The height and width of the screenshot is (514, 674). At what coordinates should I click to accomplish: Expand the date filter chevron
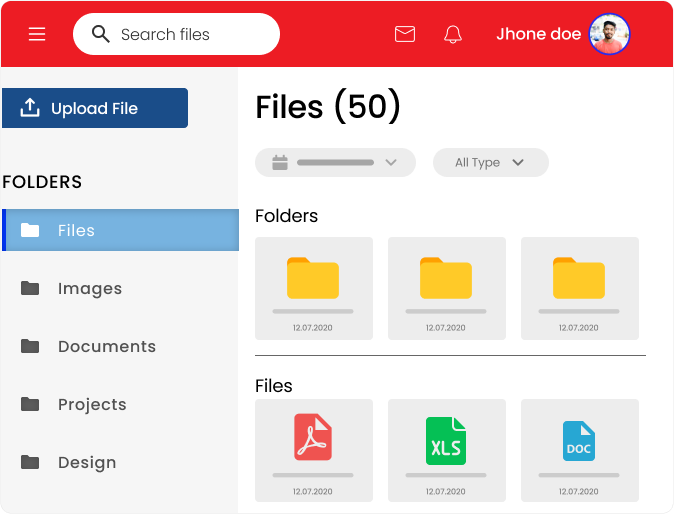click(391, 162)
